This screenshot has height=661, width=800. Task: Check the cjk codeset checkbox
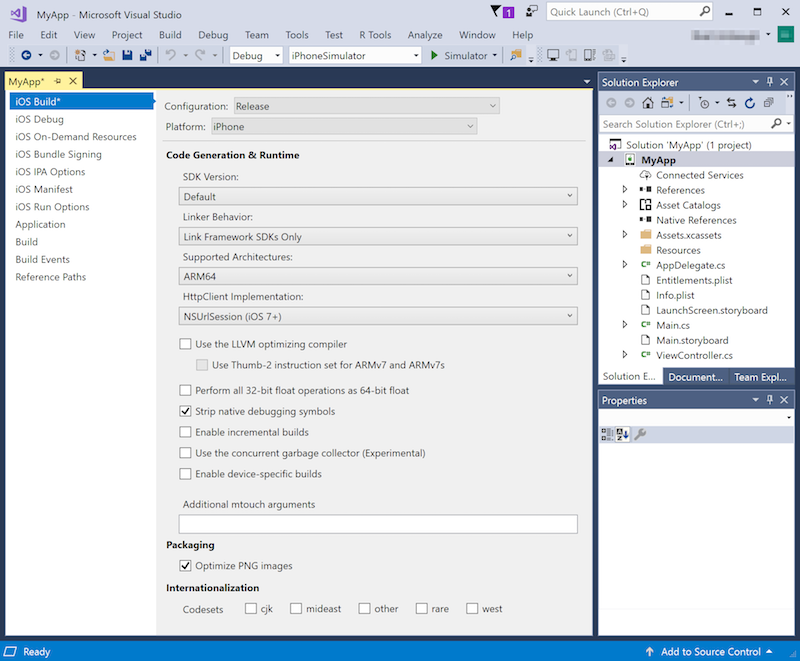(x=251, y=608)
